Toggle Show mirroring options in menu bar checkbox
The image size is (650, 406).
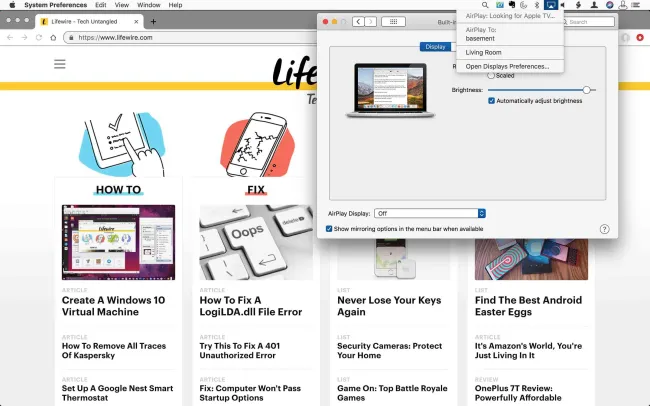pyautogui.click(x=330, y=229)
